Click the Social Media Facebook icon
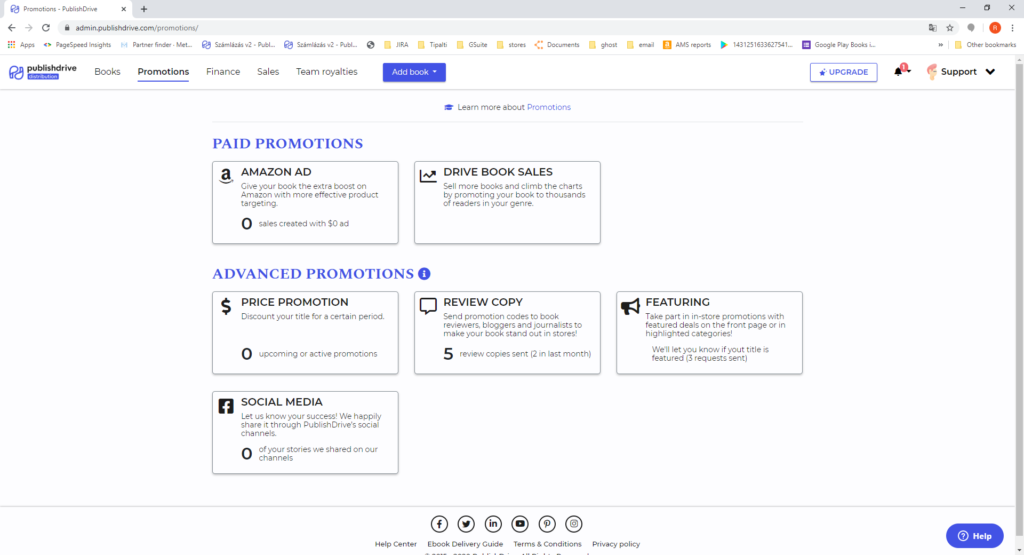Viewport: 1024px width, 555px height. pyautogui.click(x=226, y=406)
